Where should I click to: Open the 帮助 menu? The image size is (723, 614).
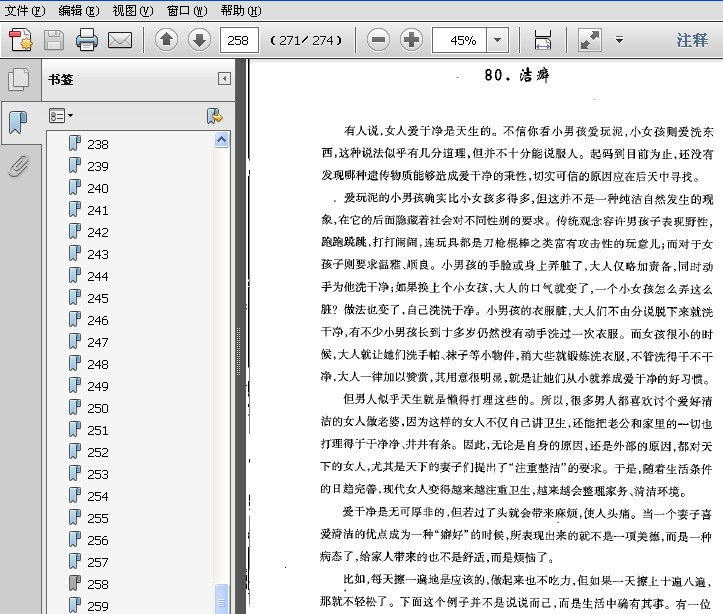[x=241, y=10]
